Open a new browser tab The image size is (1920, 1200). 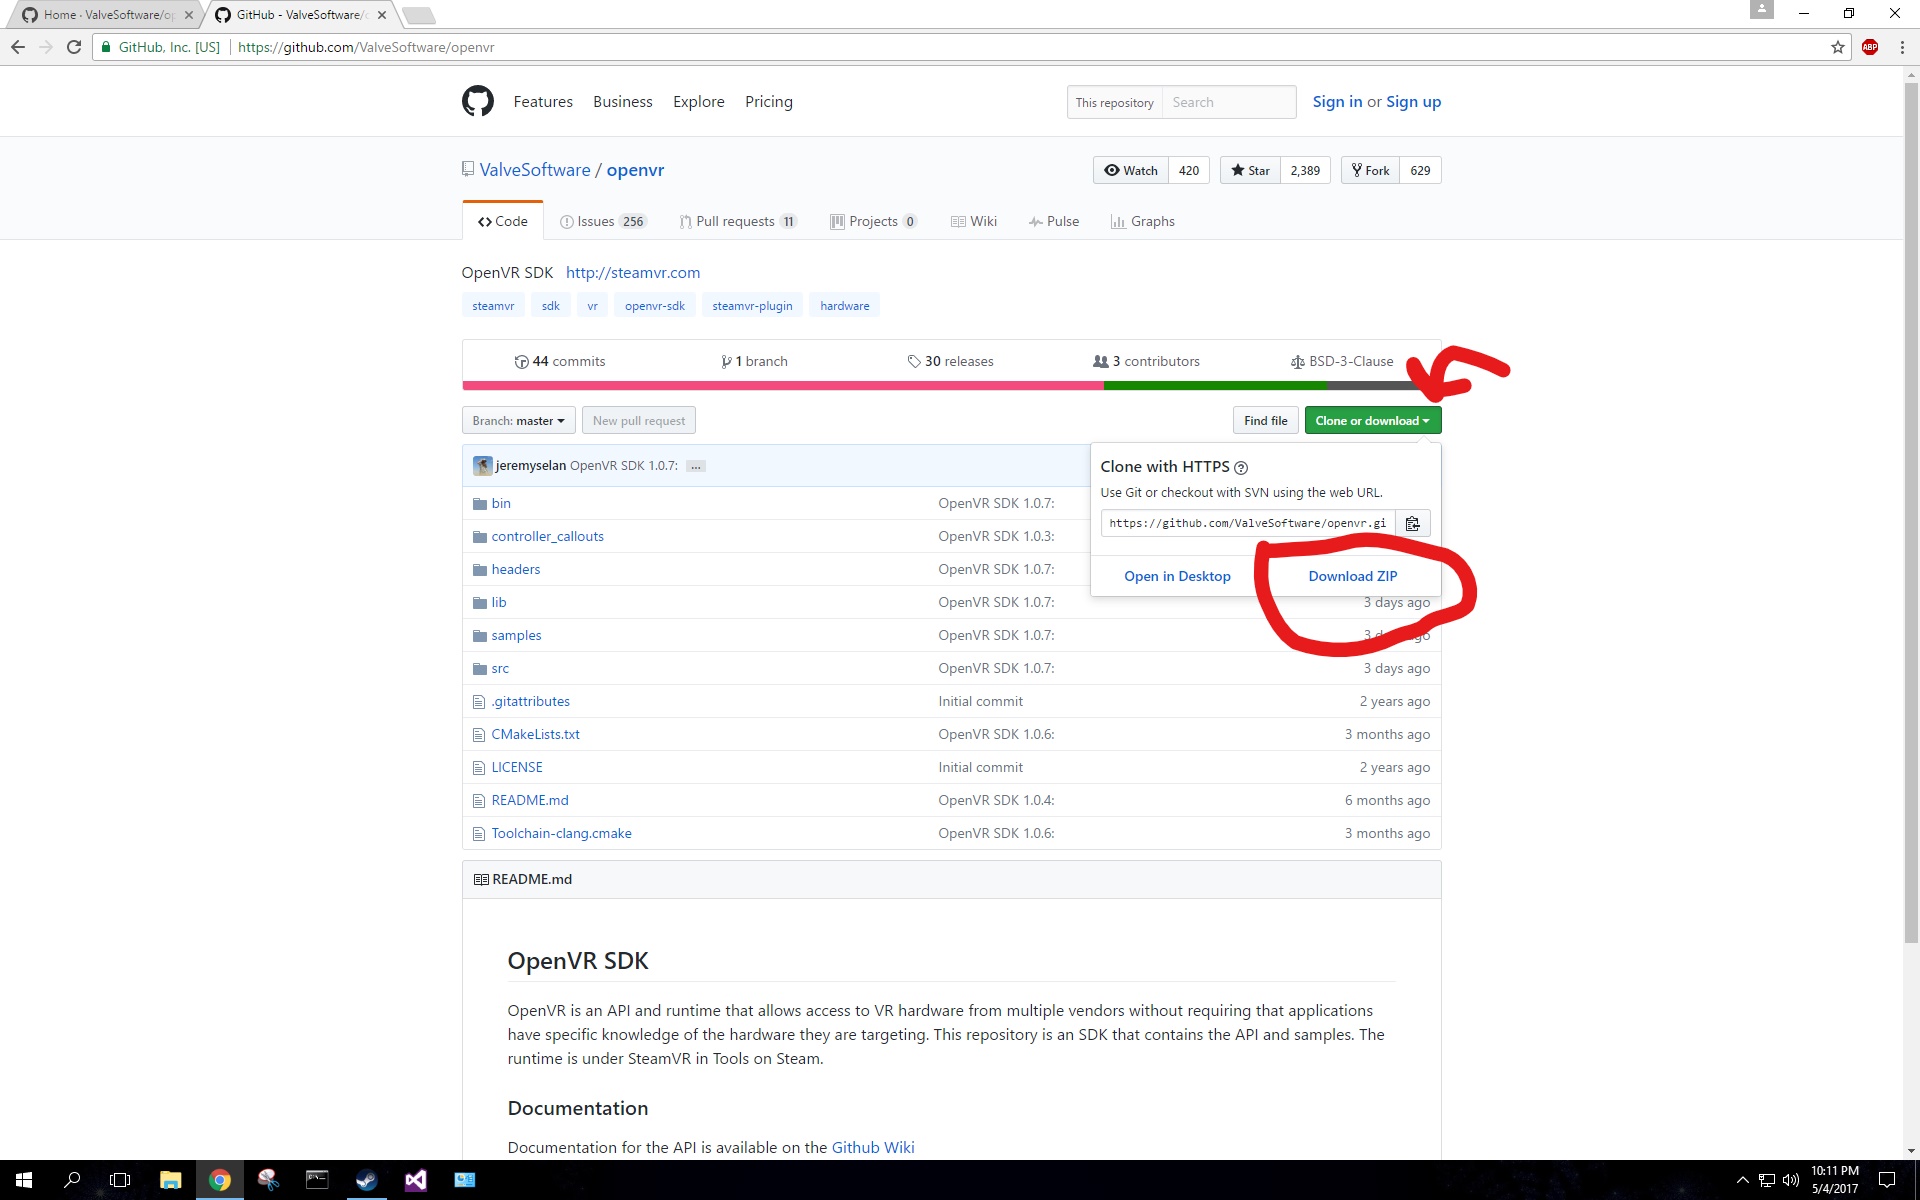click(x=418, y=15)
